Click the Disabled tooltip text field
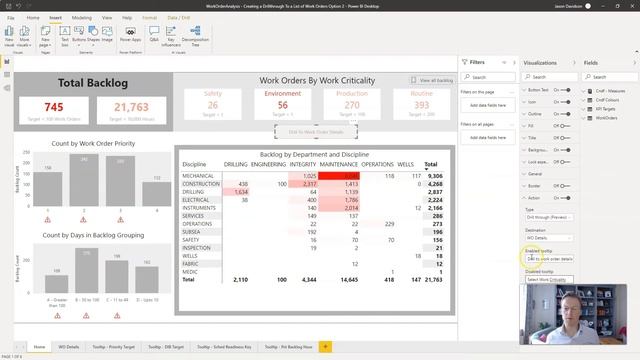 (x=549, y=280)
